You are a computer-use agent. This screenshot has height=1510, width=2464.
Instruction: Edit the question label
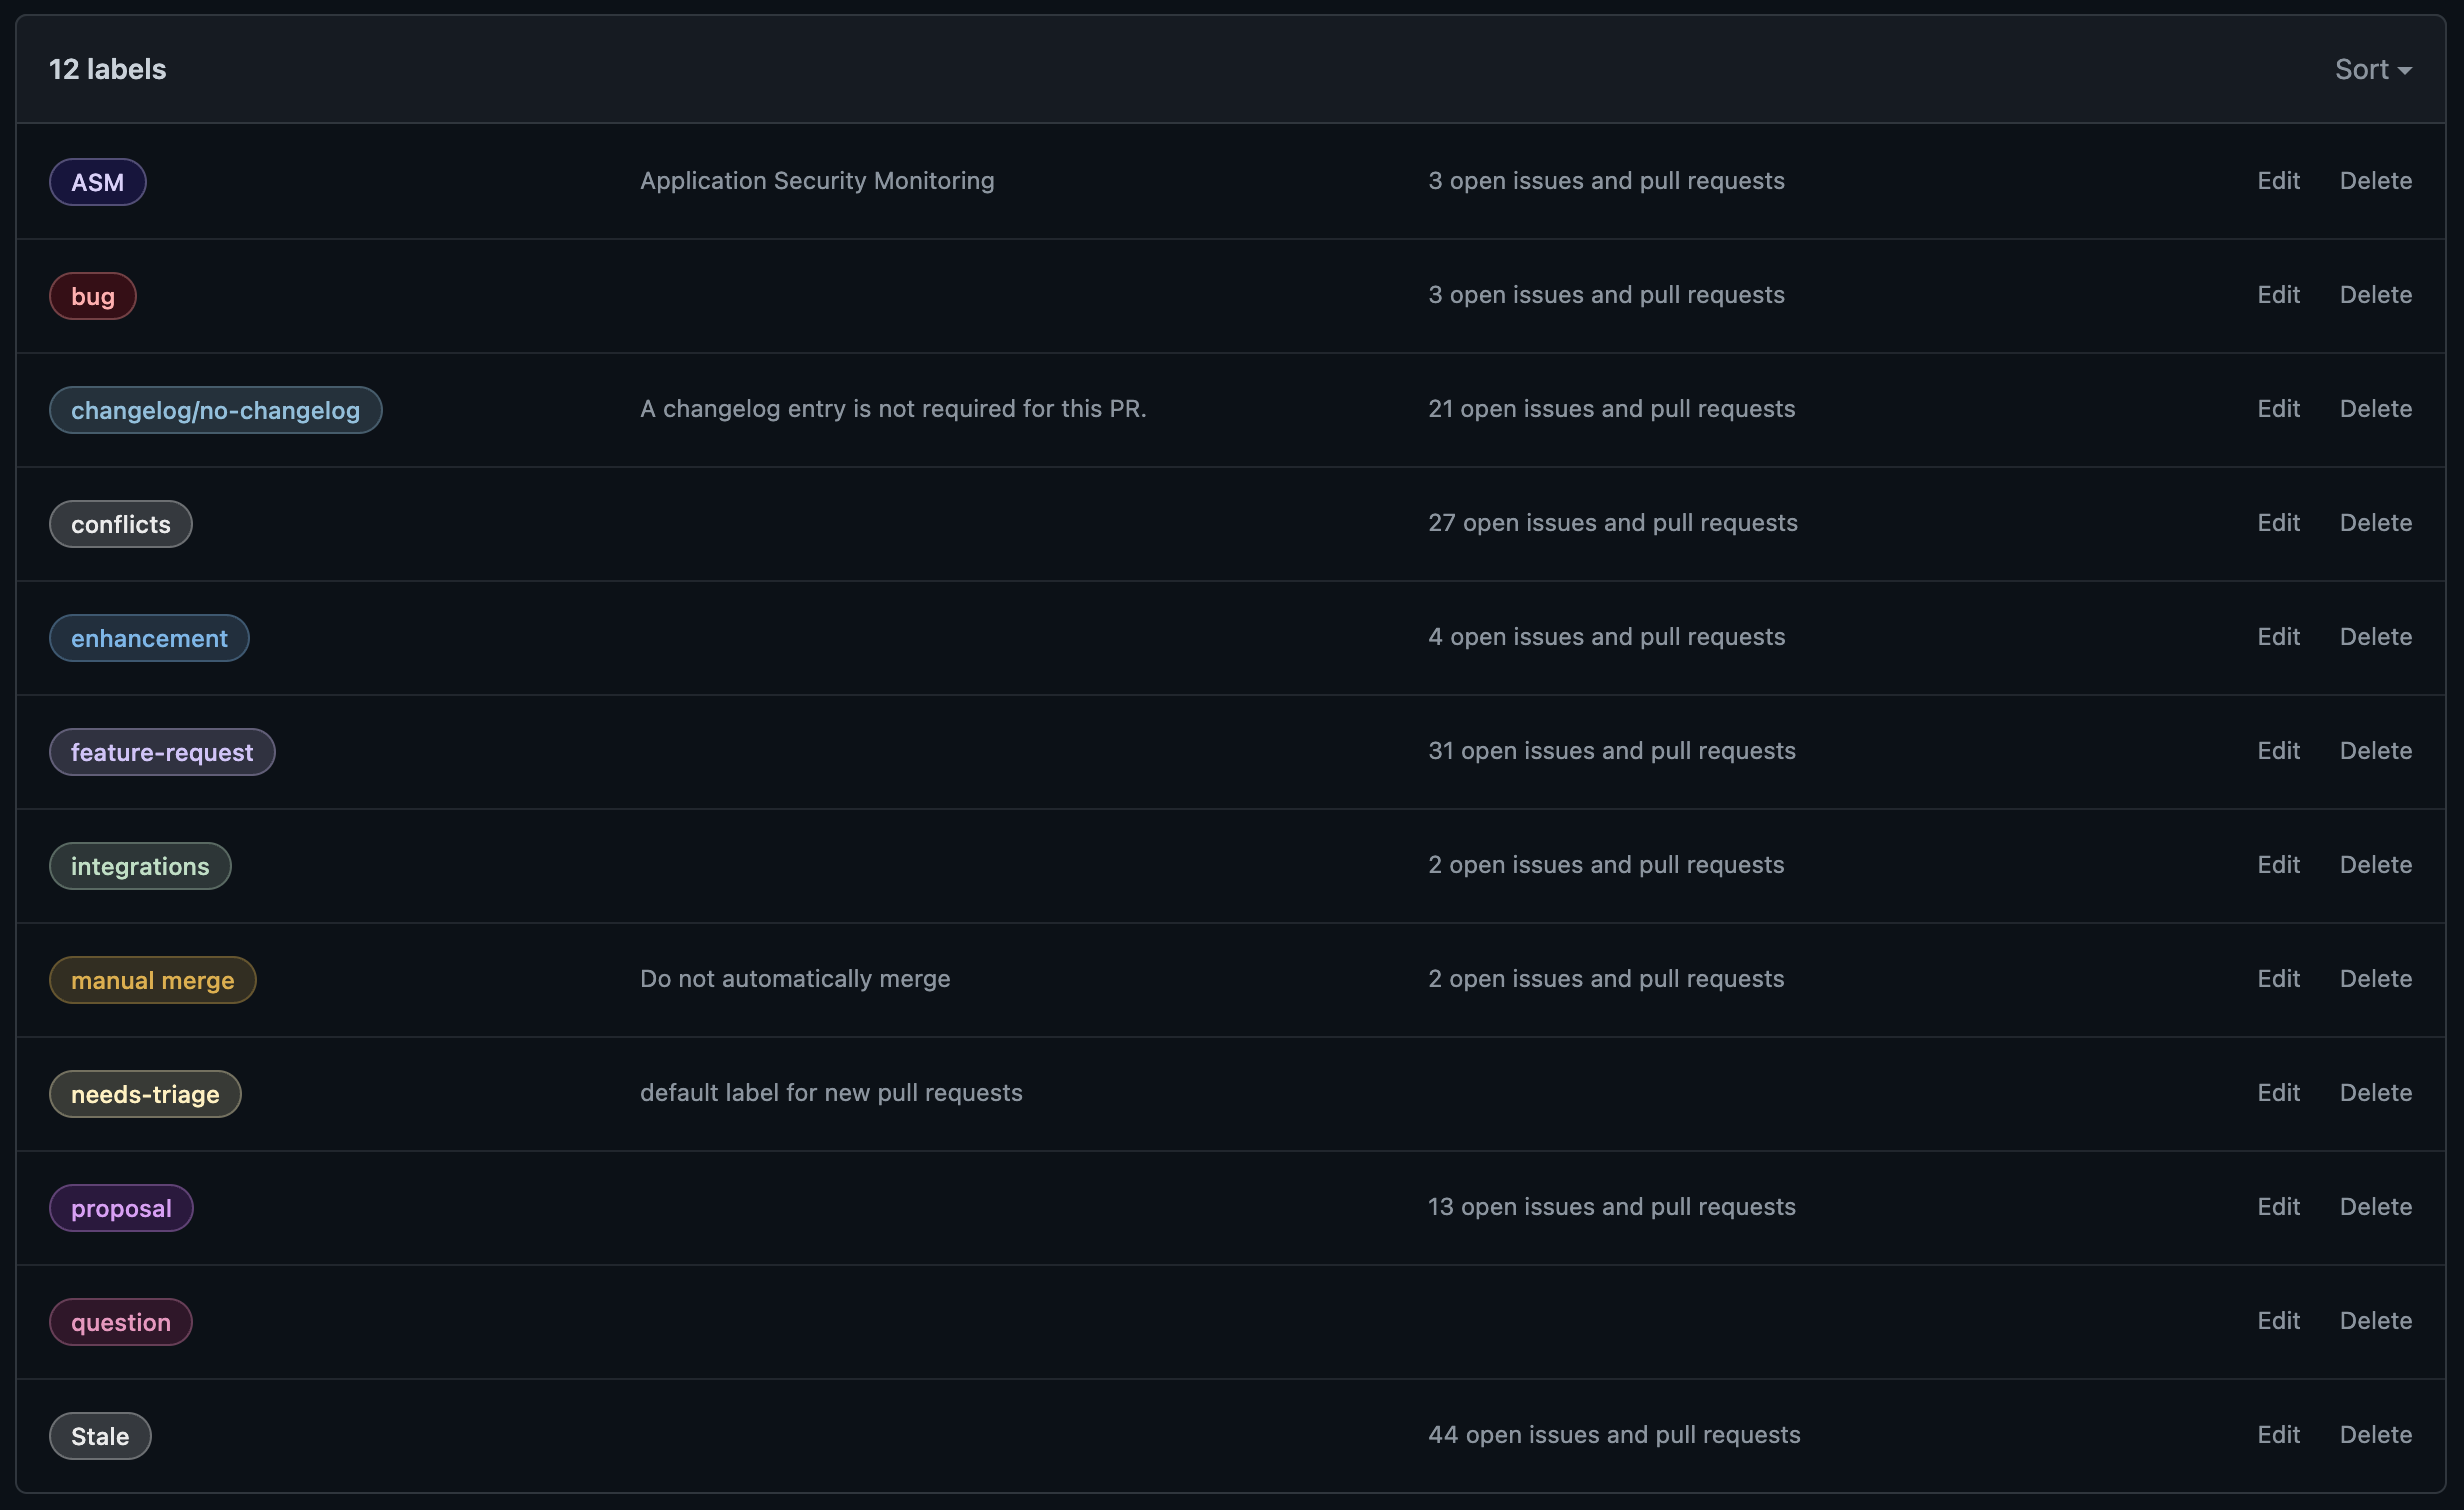[2278, 1321]
